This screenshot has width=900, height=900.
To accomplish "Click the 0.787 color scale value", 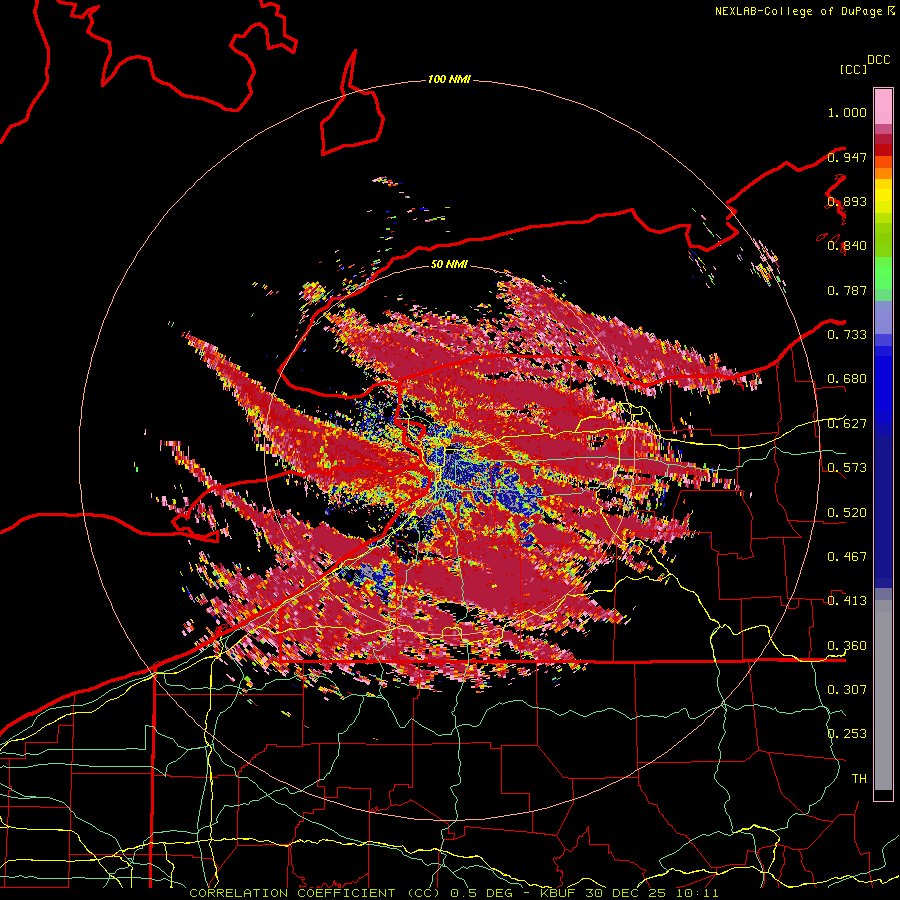I will pos(847,290).
